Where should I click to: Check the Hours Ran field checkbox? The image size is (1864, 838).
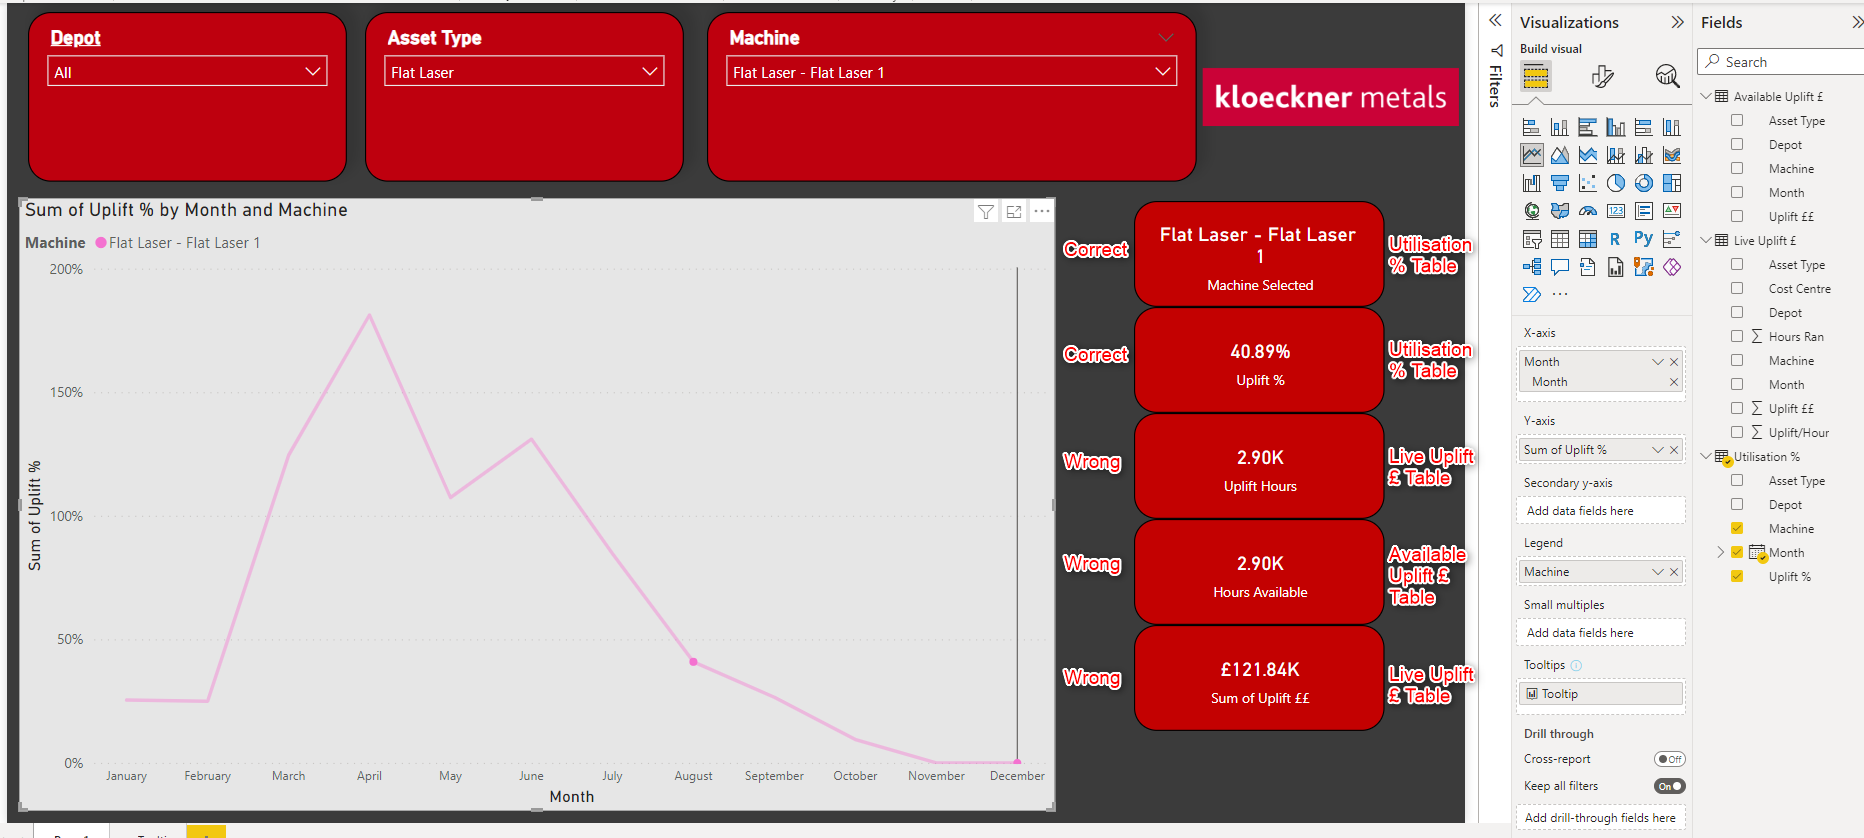point(1737,336)
